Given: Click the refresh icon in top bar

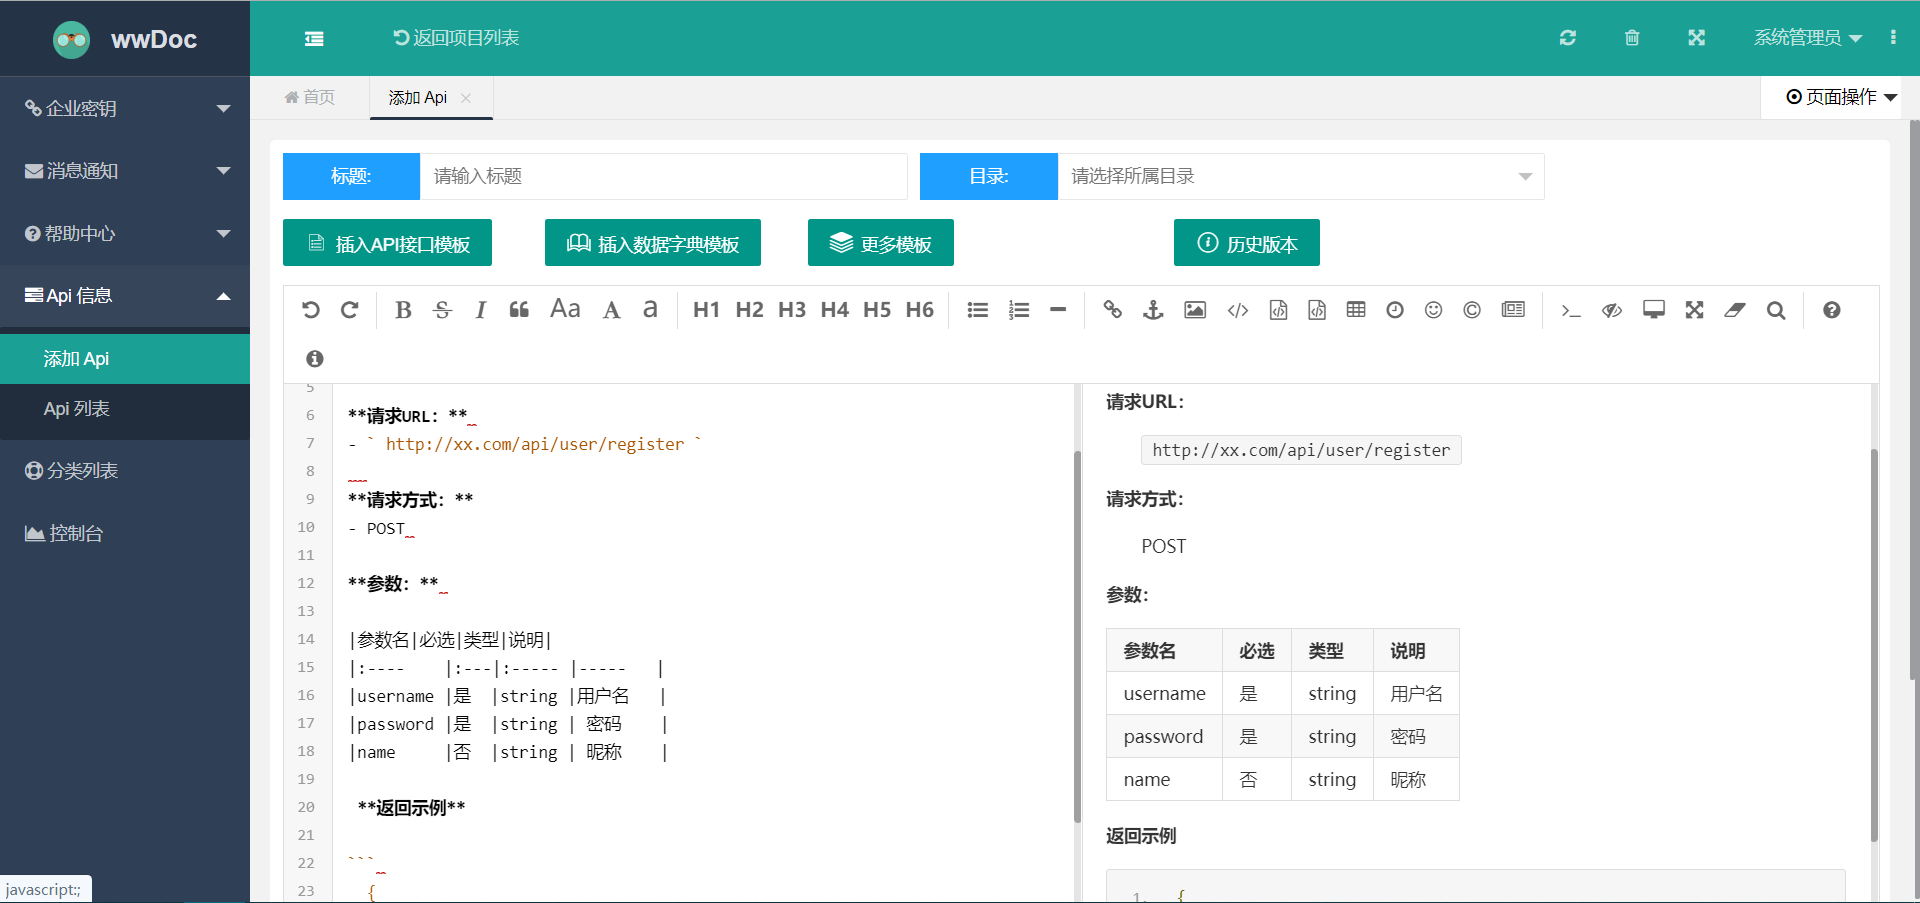Looking at the screenshot, I should coord(1568,38).
